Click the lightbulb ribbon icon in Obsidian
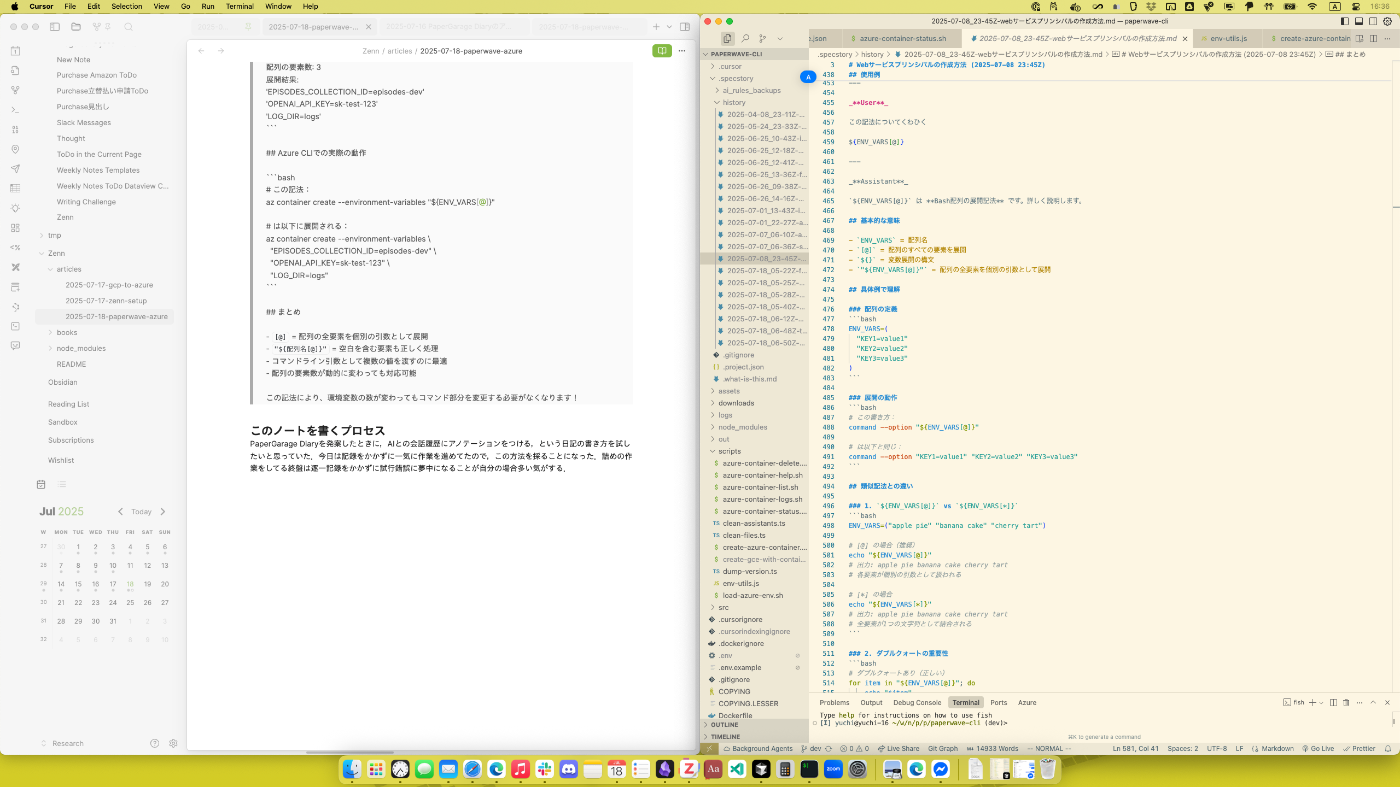 tap(15, 208)
